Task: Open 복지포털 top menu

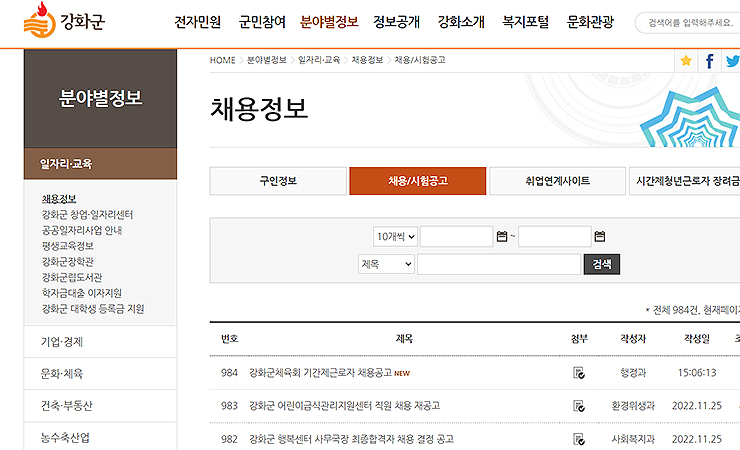Action: coord(525,22)
